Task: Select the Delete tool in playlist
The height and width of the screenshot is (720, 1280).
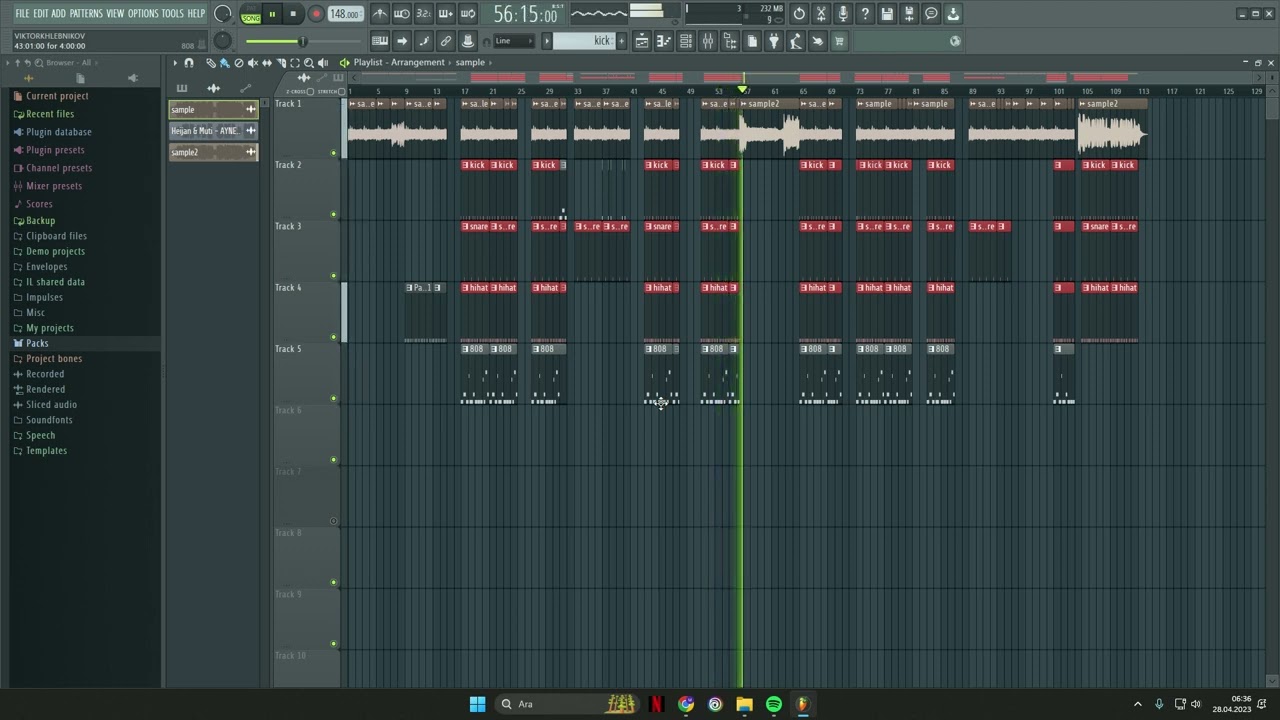Action: click(239, 63)
